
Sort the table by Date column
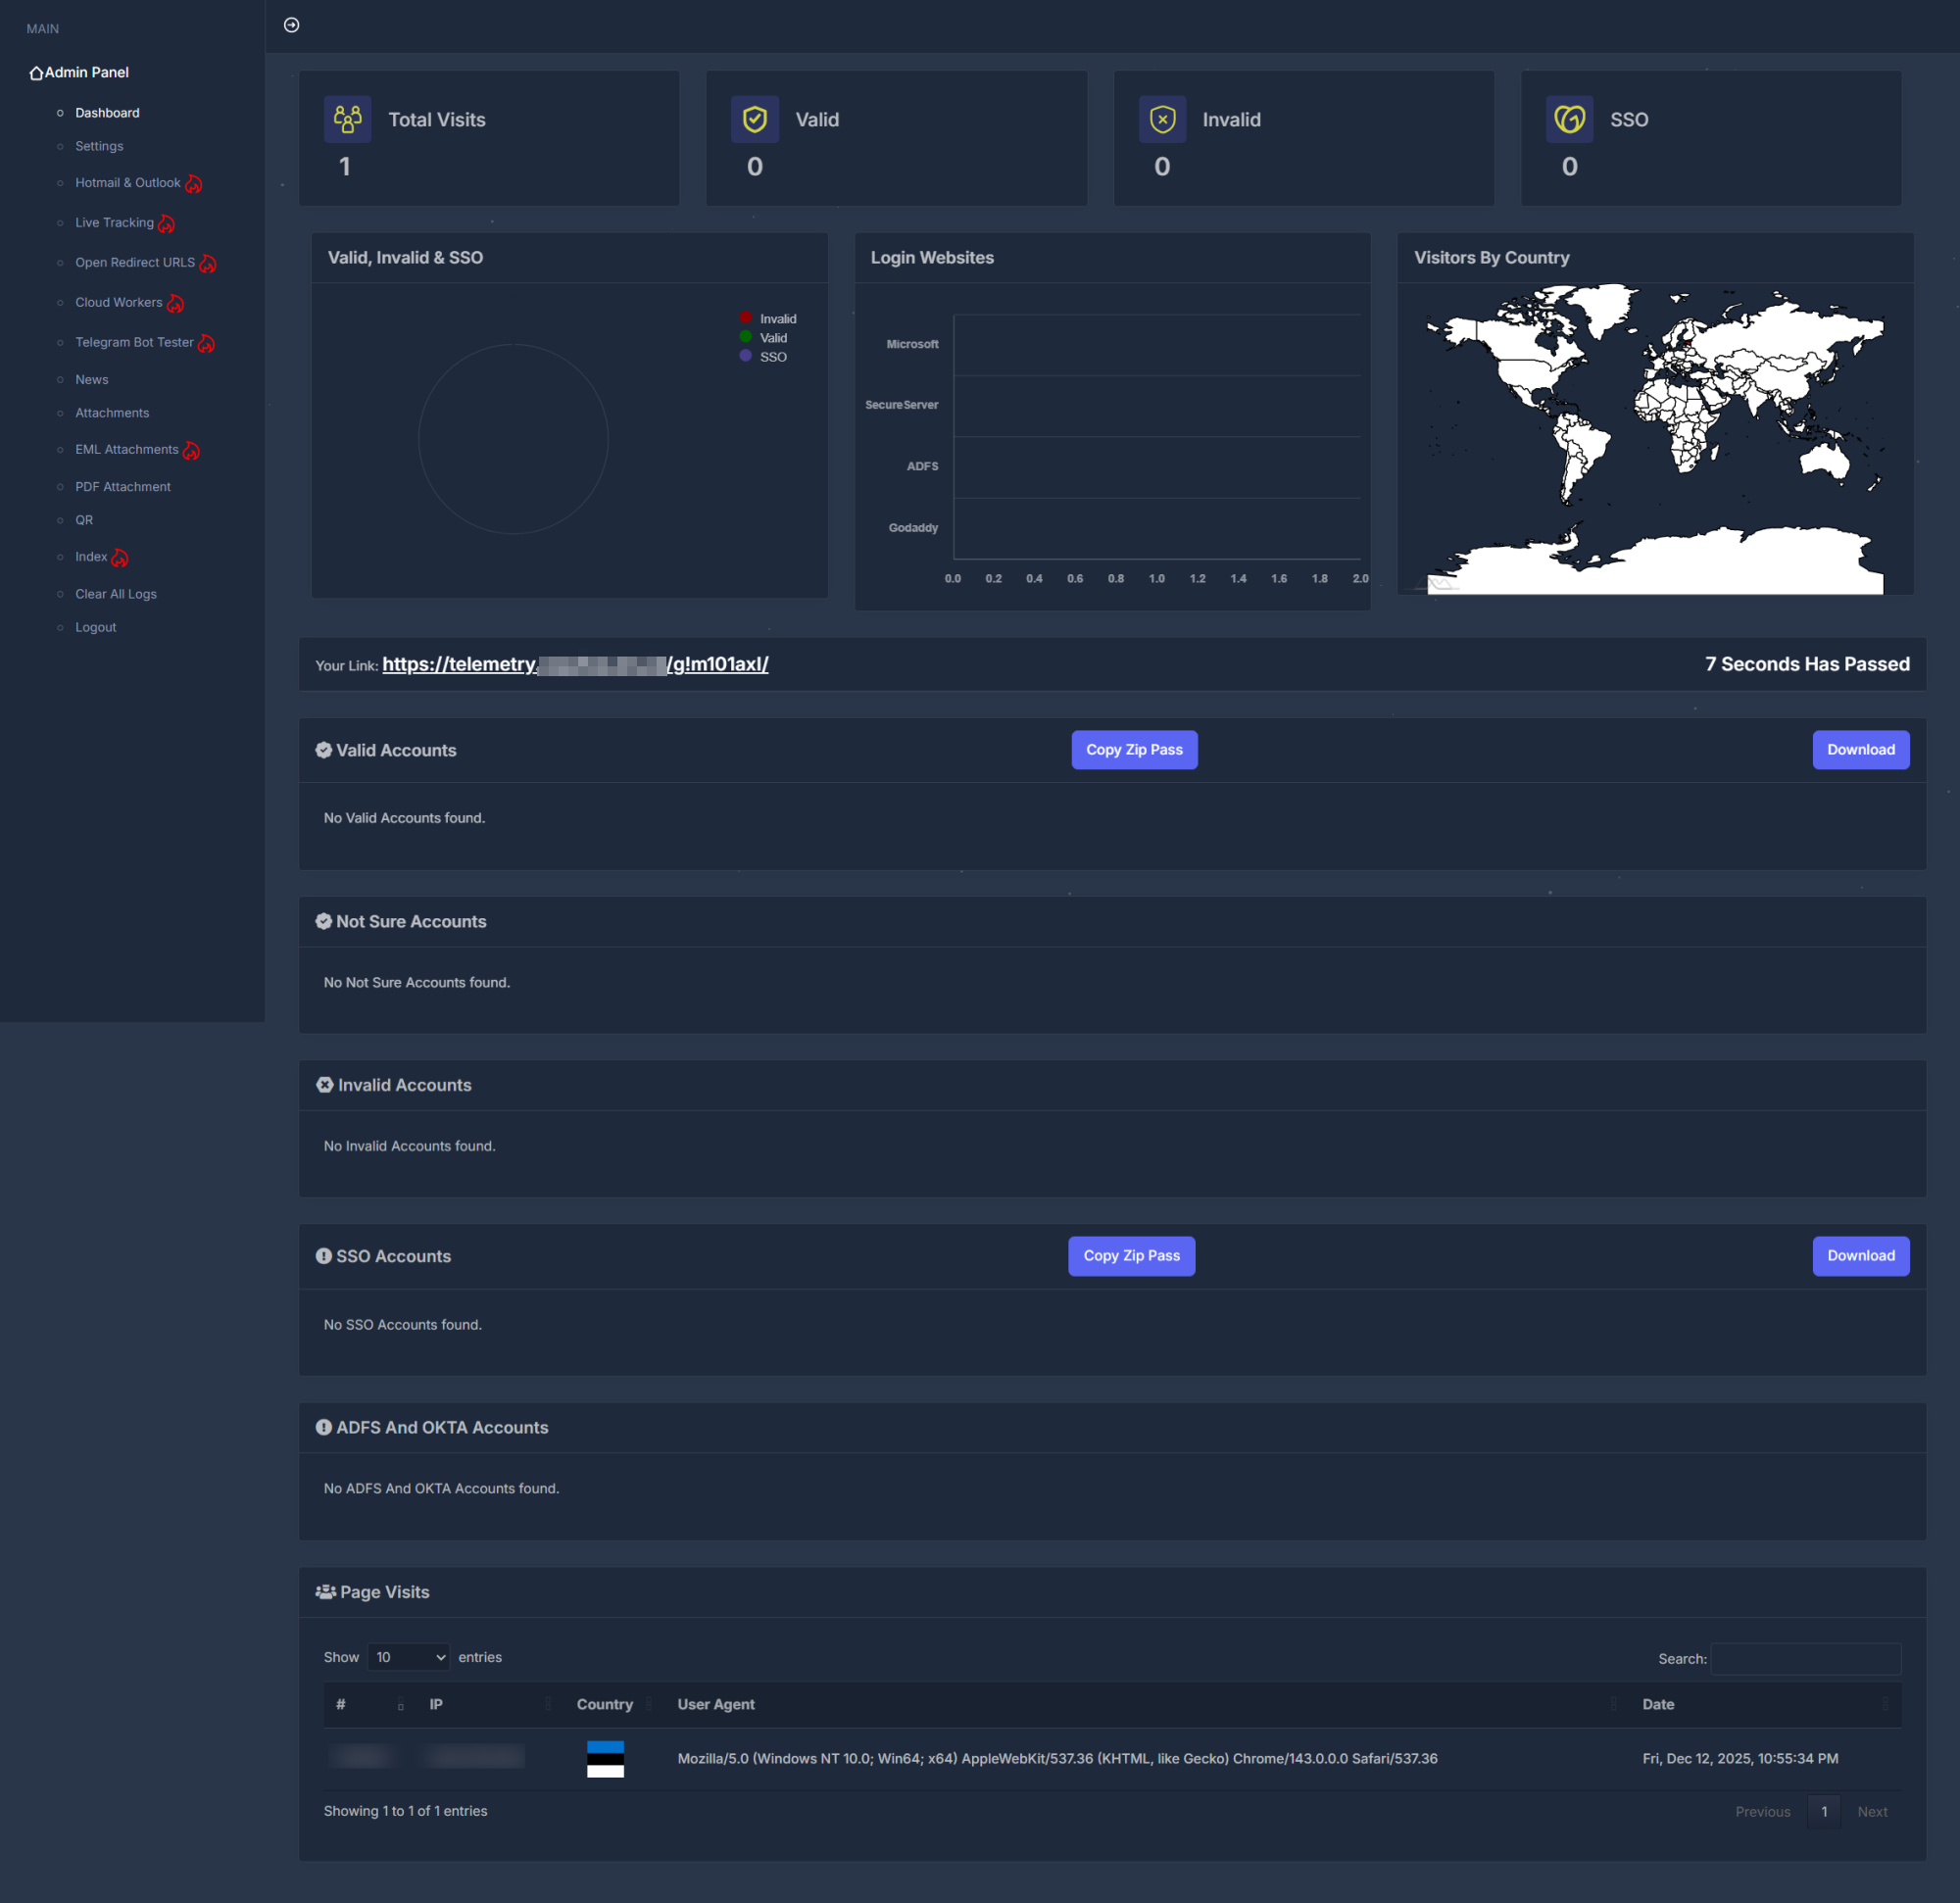[1658, 1704]
